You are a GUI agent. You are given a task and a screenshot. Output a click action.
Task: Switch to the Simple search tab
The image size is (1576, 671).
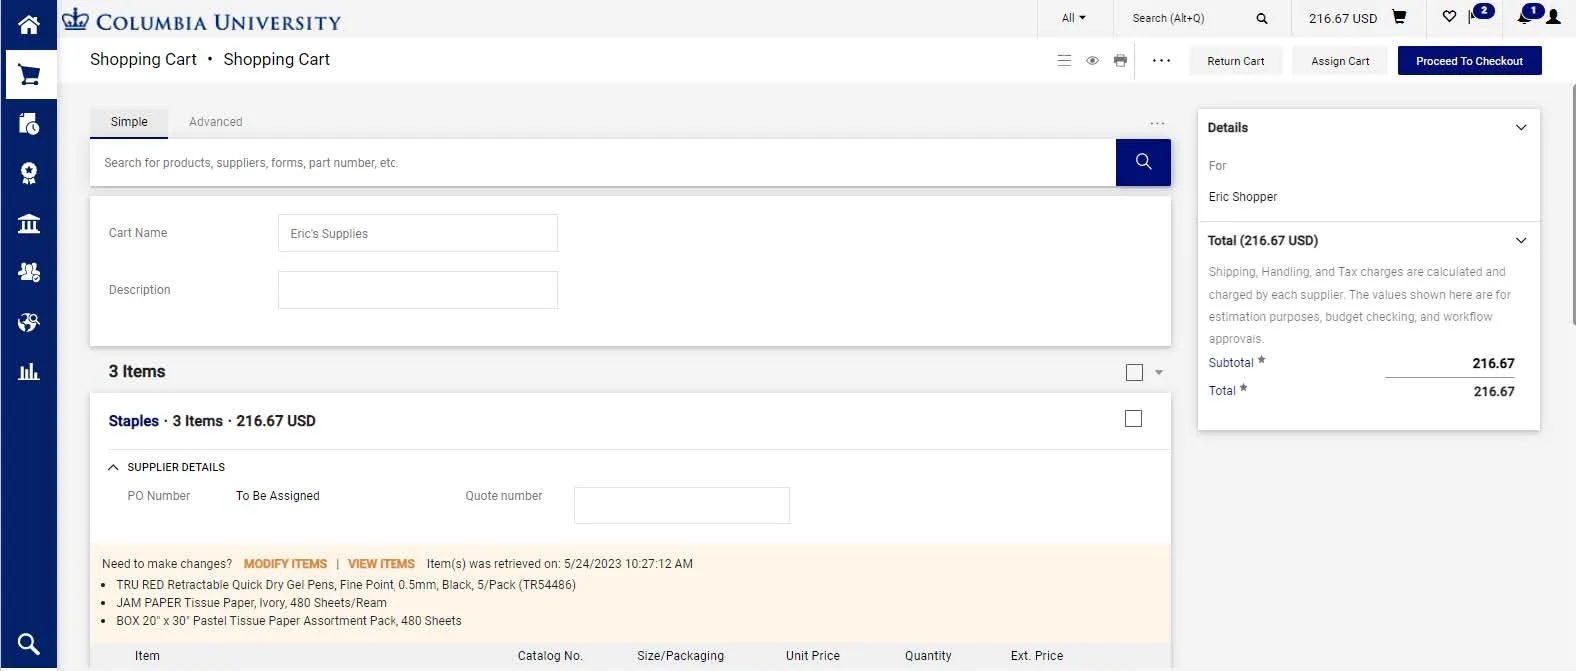(129, 122)
